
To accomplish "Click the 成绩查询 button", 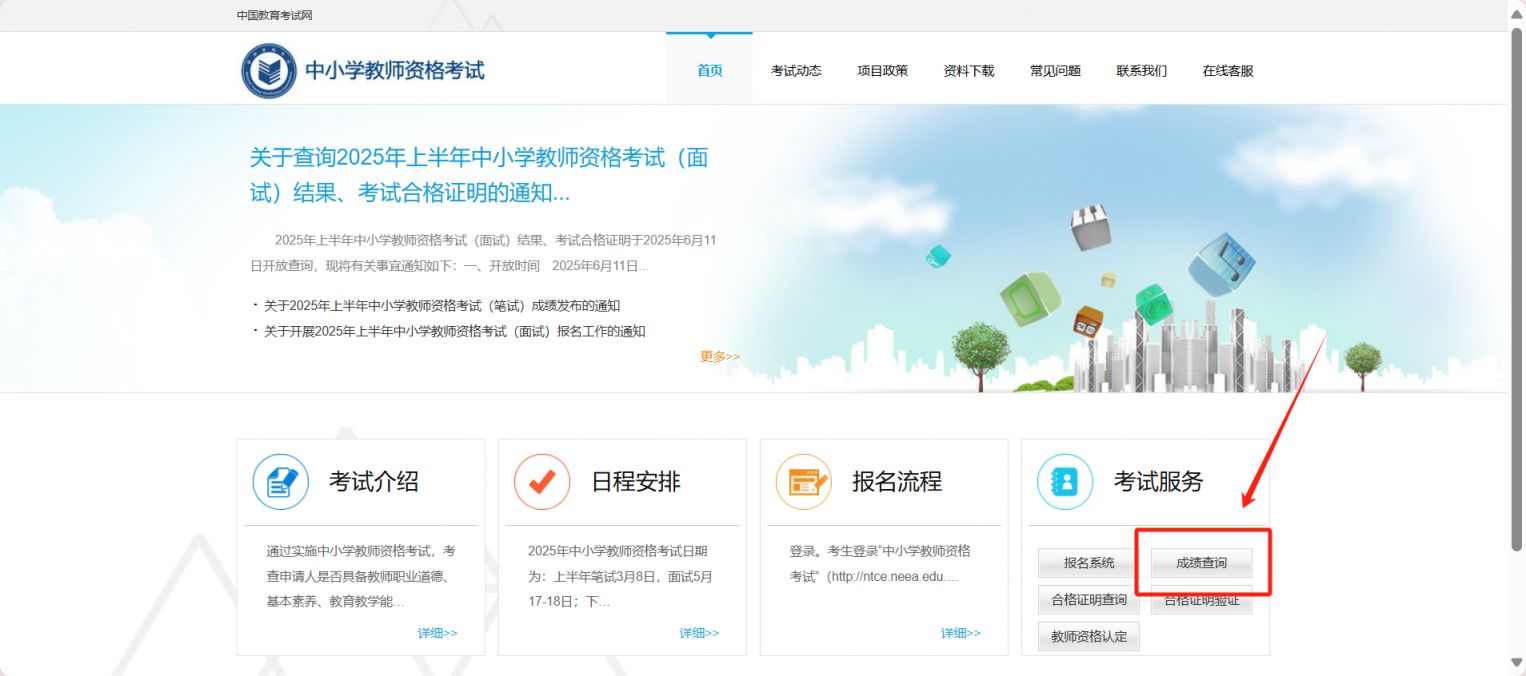I will click(1201, 563).
